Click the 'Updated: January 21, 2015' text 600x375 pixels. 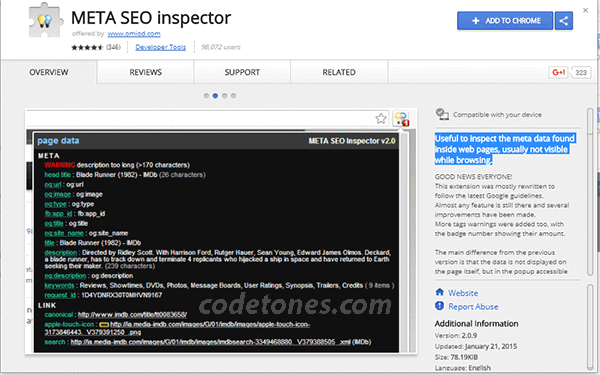pyautogui.click(x=476, y=346)
